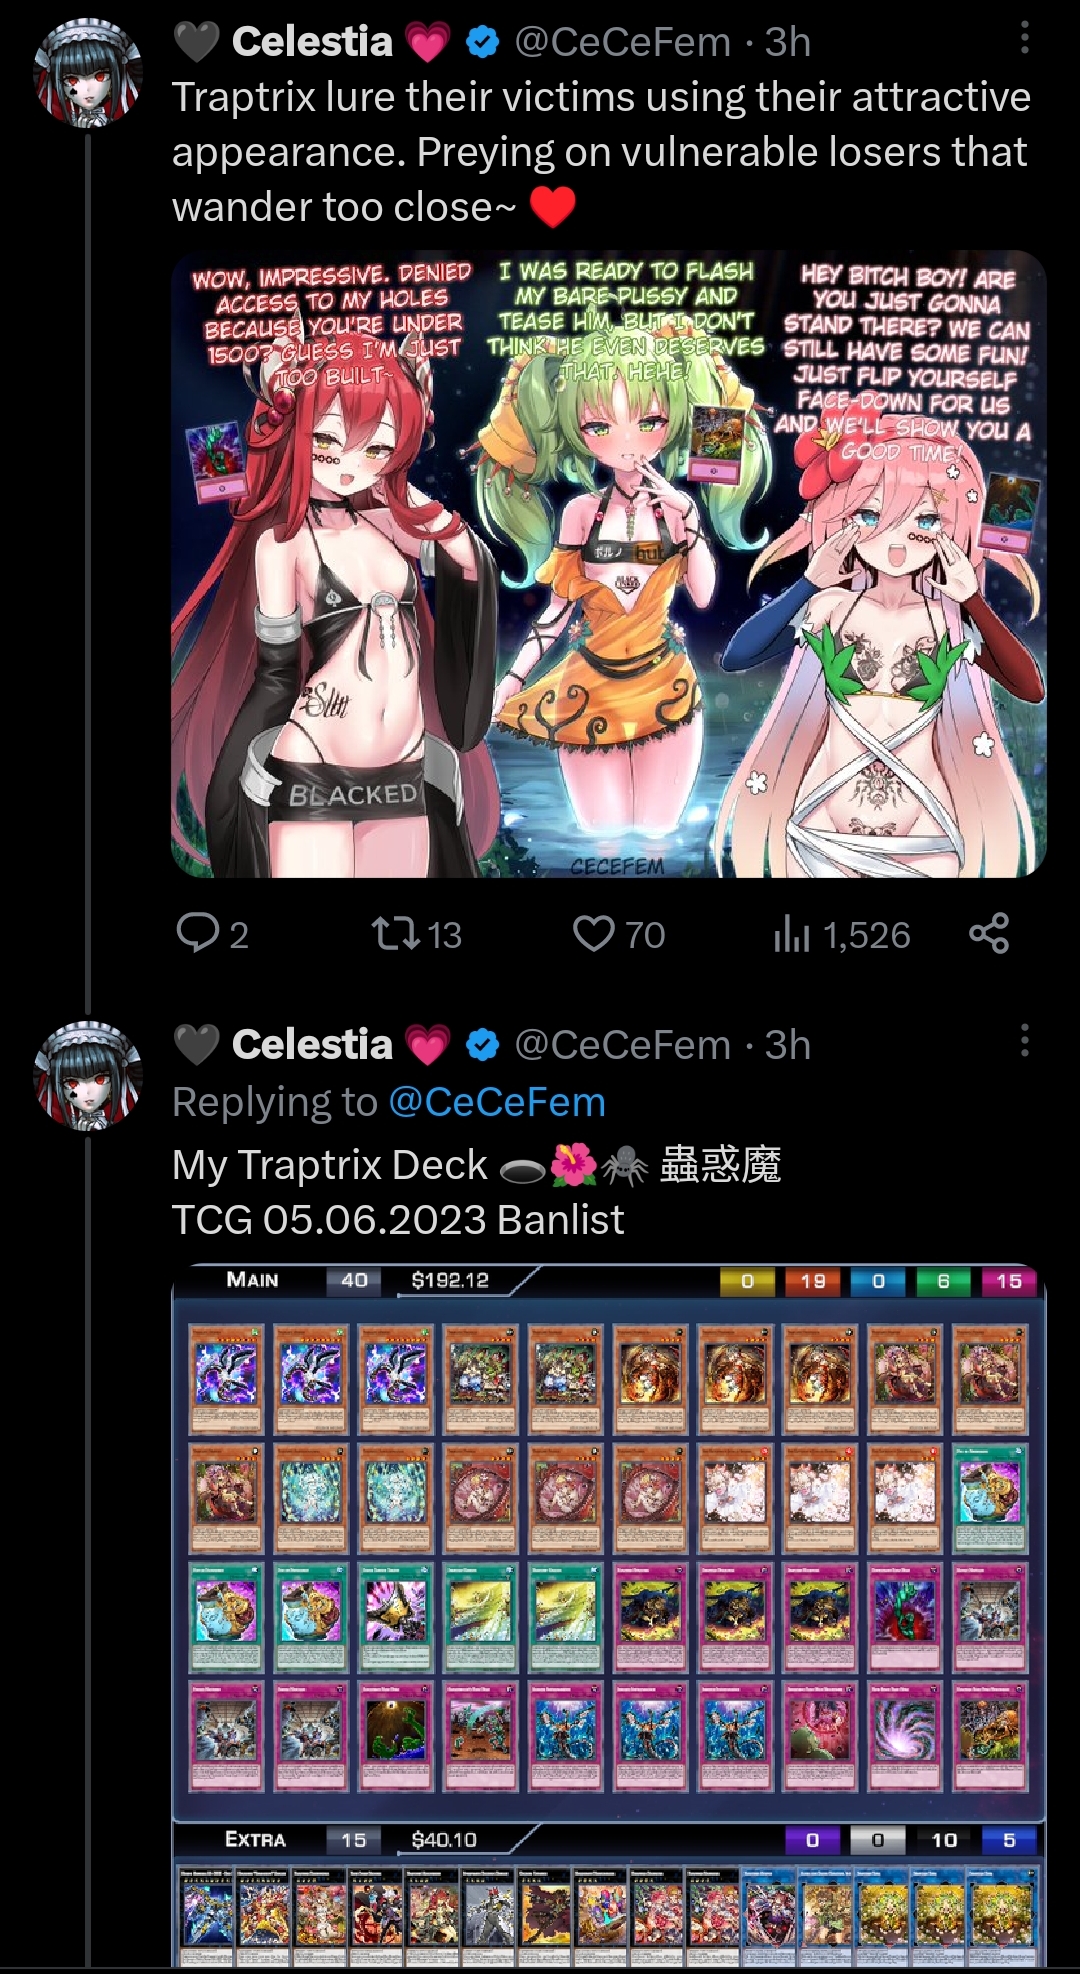
Task: Open more options on reply tweet
Action: point(1024,1040)
